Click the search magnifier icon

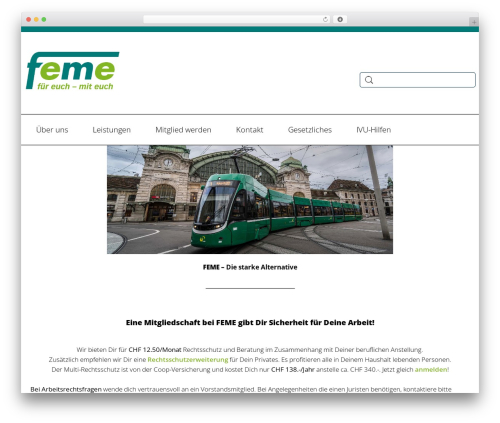coord(369,80)
